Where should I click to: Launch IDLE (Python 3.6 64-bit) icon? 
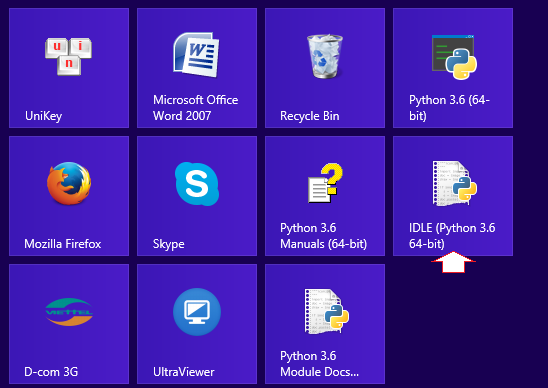coord(454,183)
